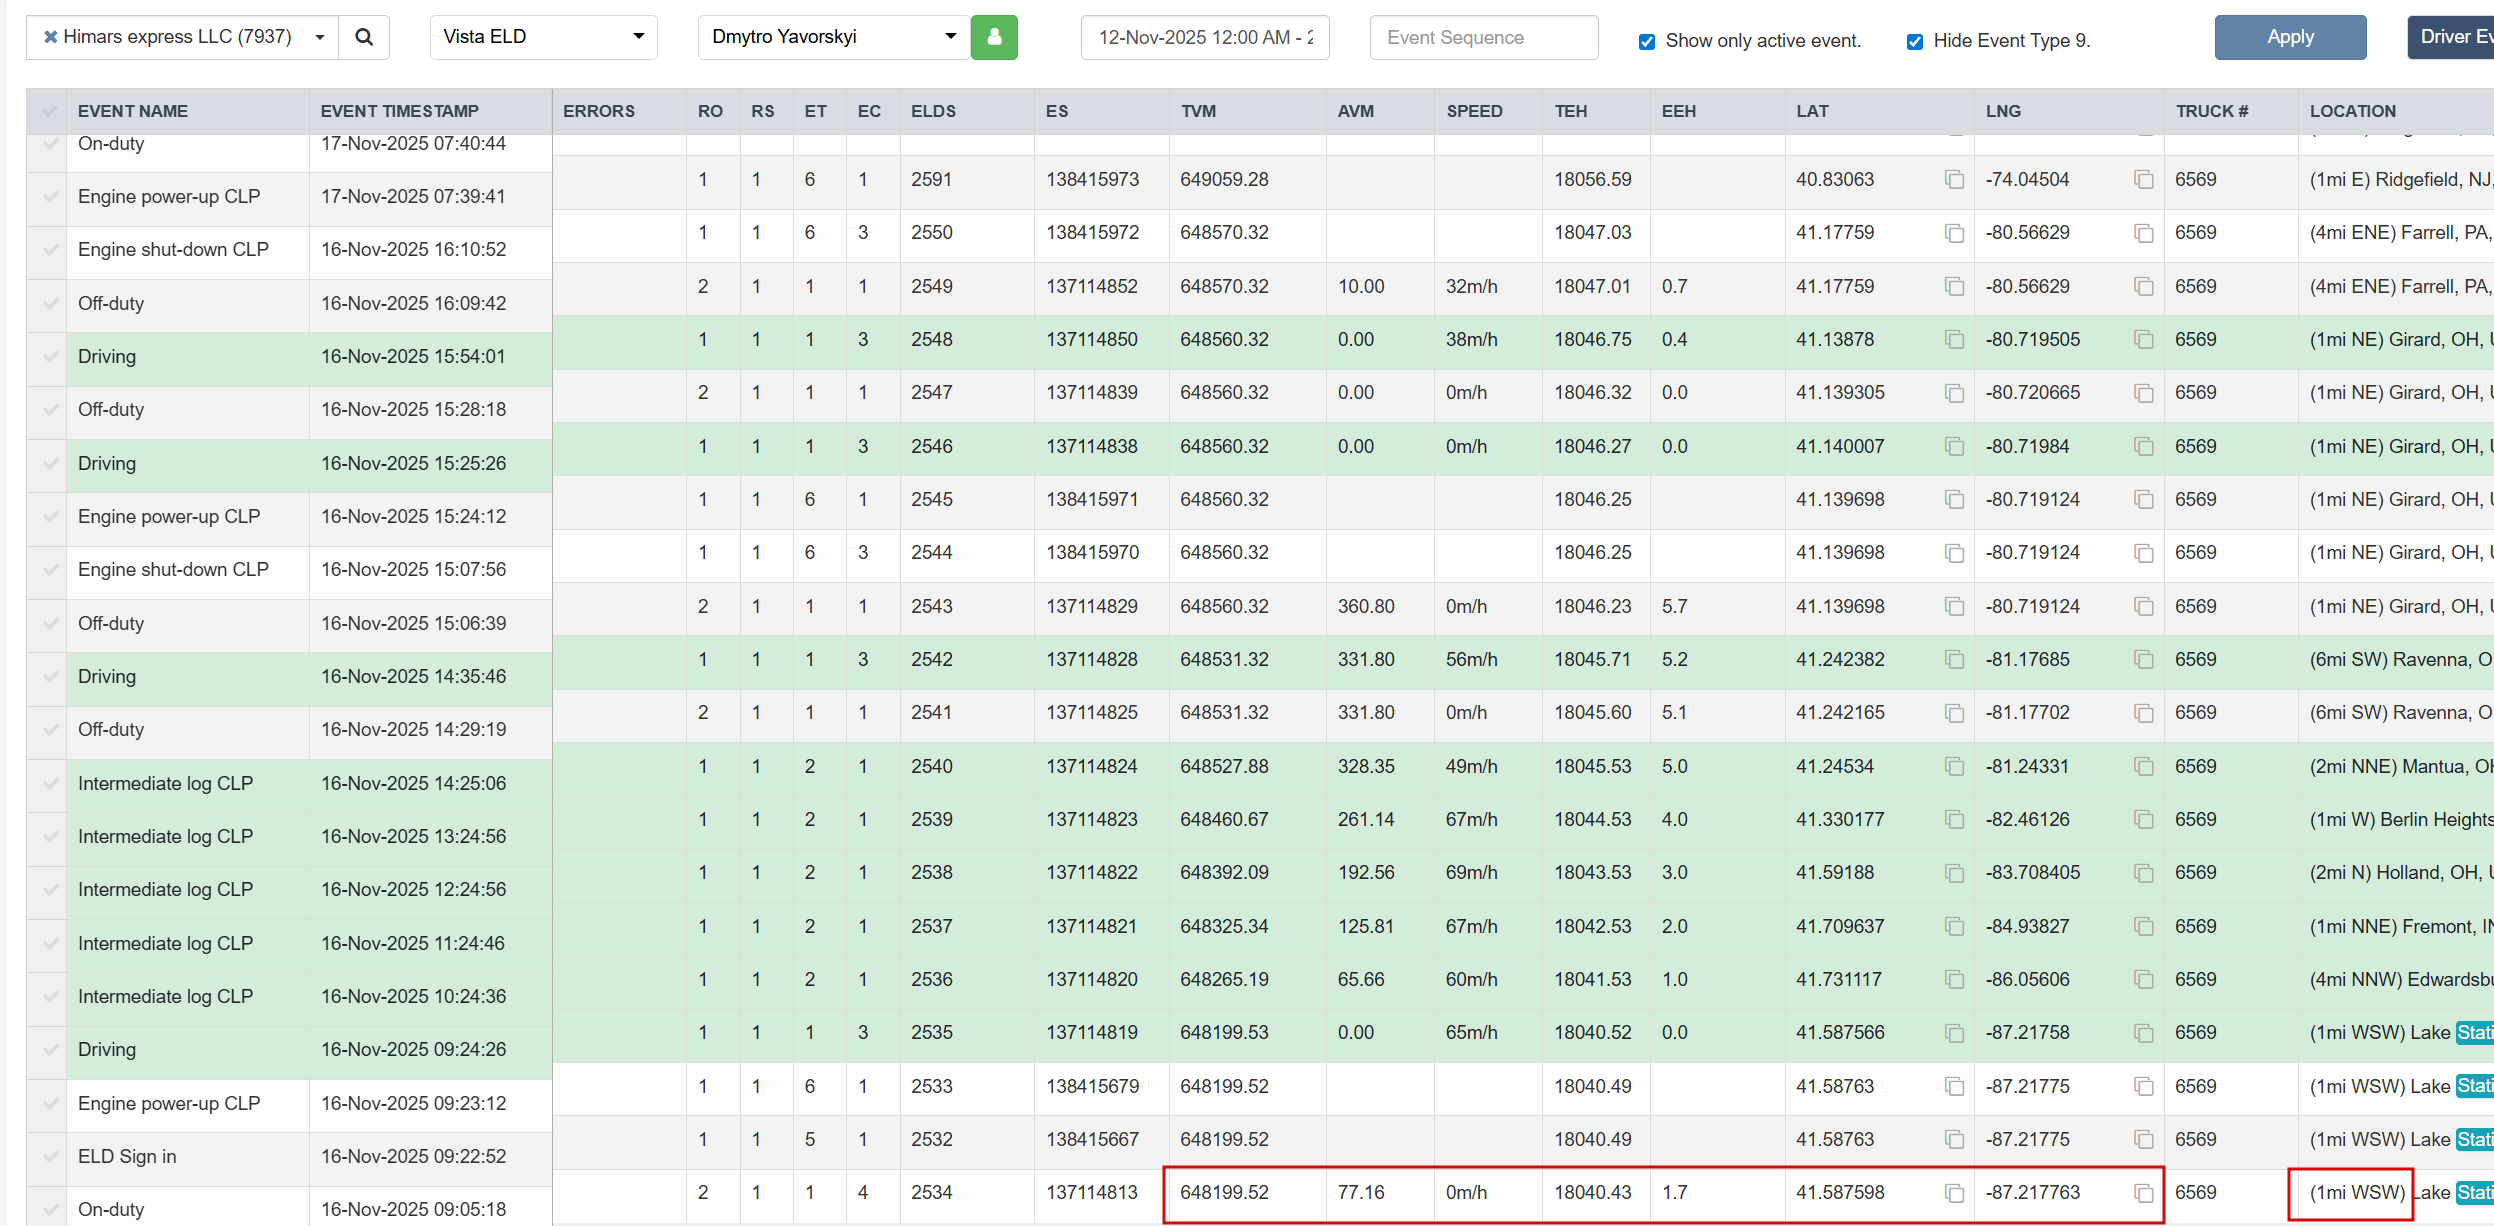Image resolution: width=2494 pixels, height=1226 pixels.
Task: Click the magnifier search icon beside company
Action: click(364, 37)
